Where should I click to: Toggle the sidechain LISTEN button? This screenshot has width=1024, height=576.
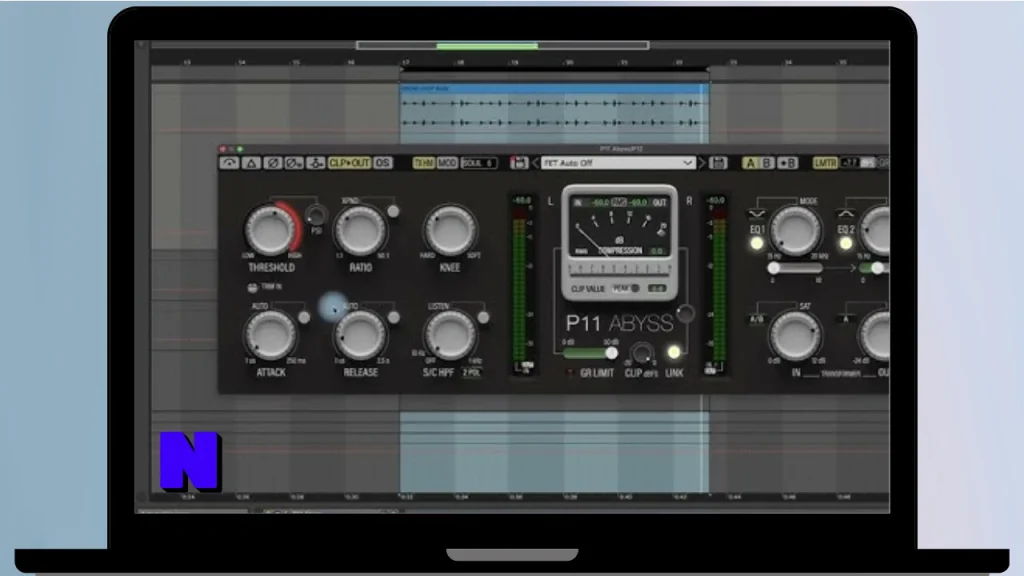click(483, 317)
